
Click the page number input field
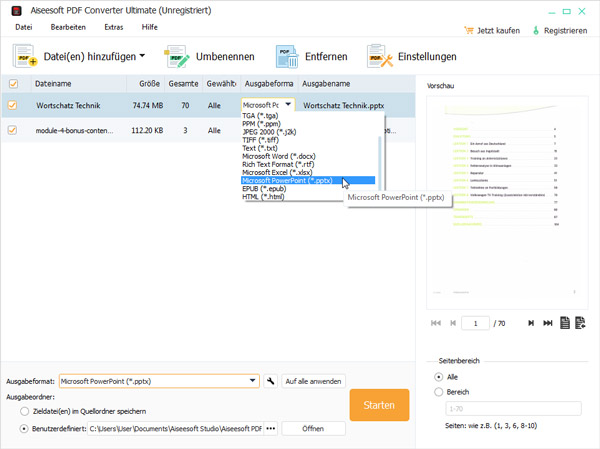click(476, 323)
